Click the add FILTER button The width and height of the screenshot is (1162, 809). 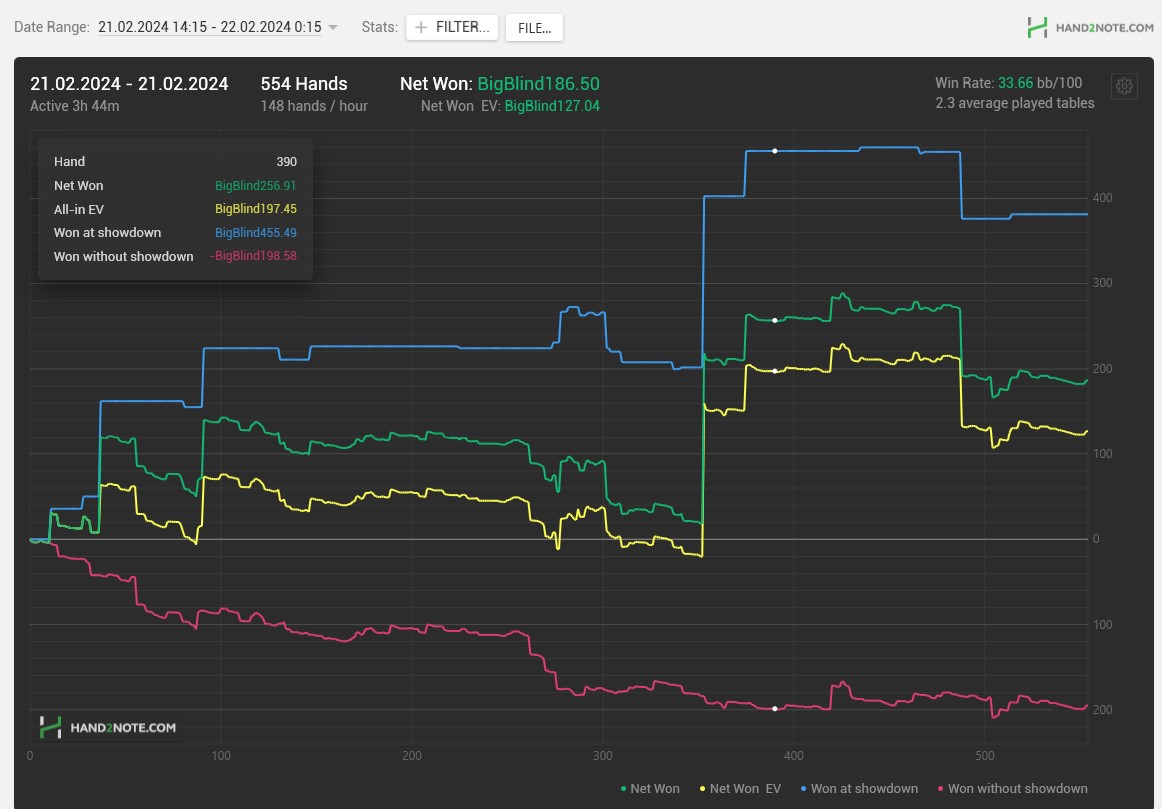coord(452,27)
